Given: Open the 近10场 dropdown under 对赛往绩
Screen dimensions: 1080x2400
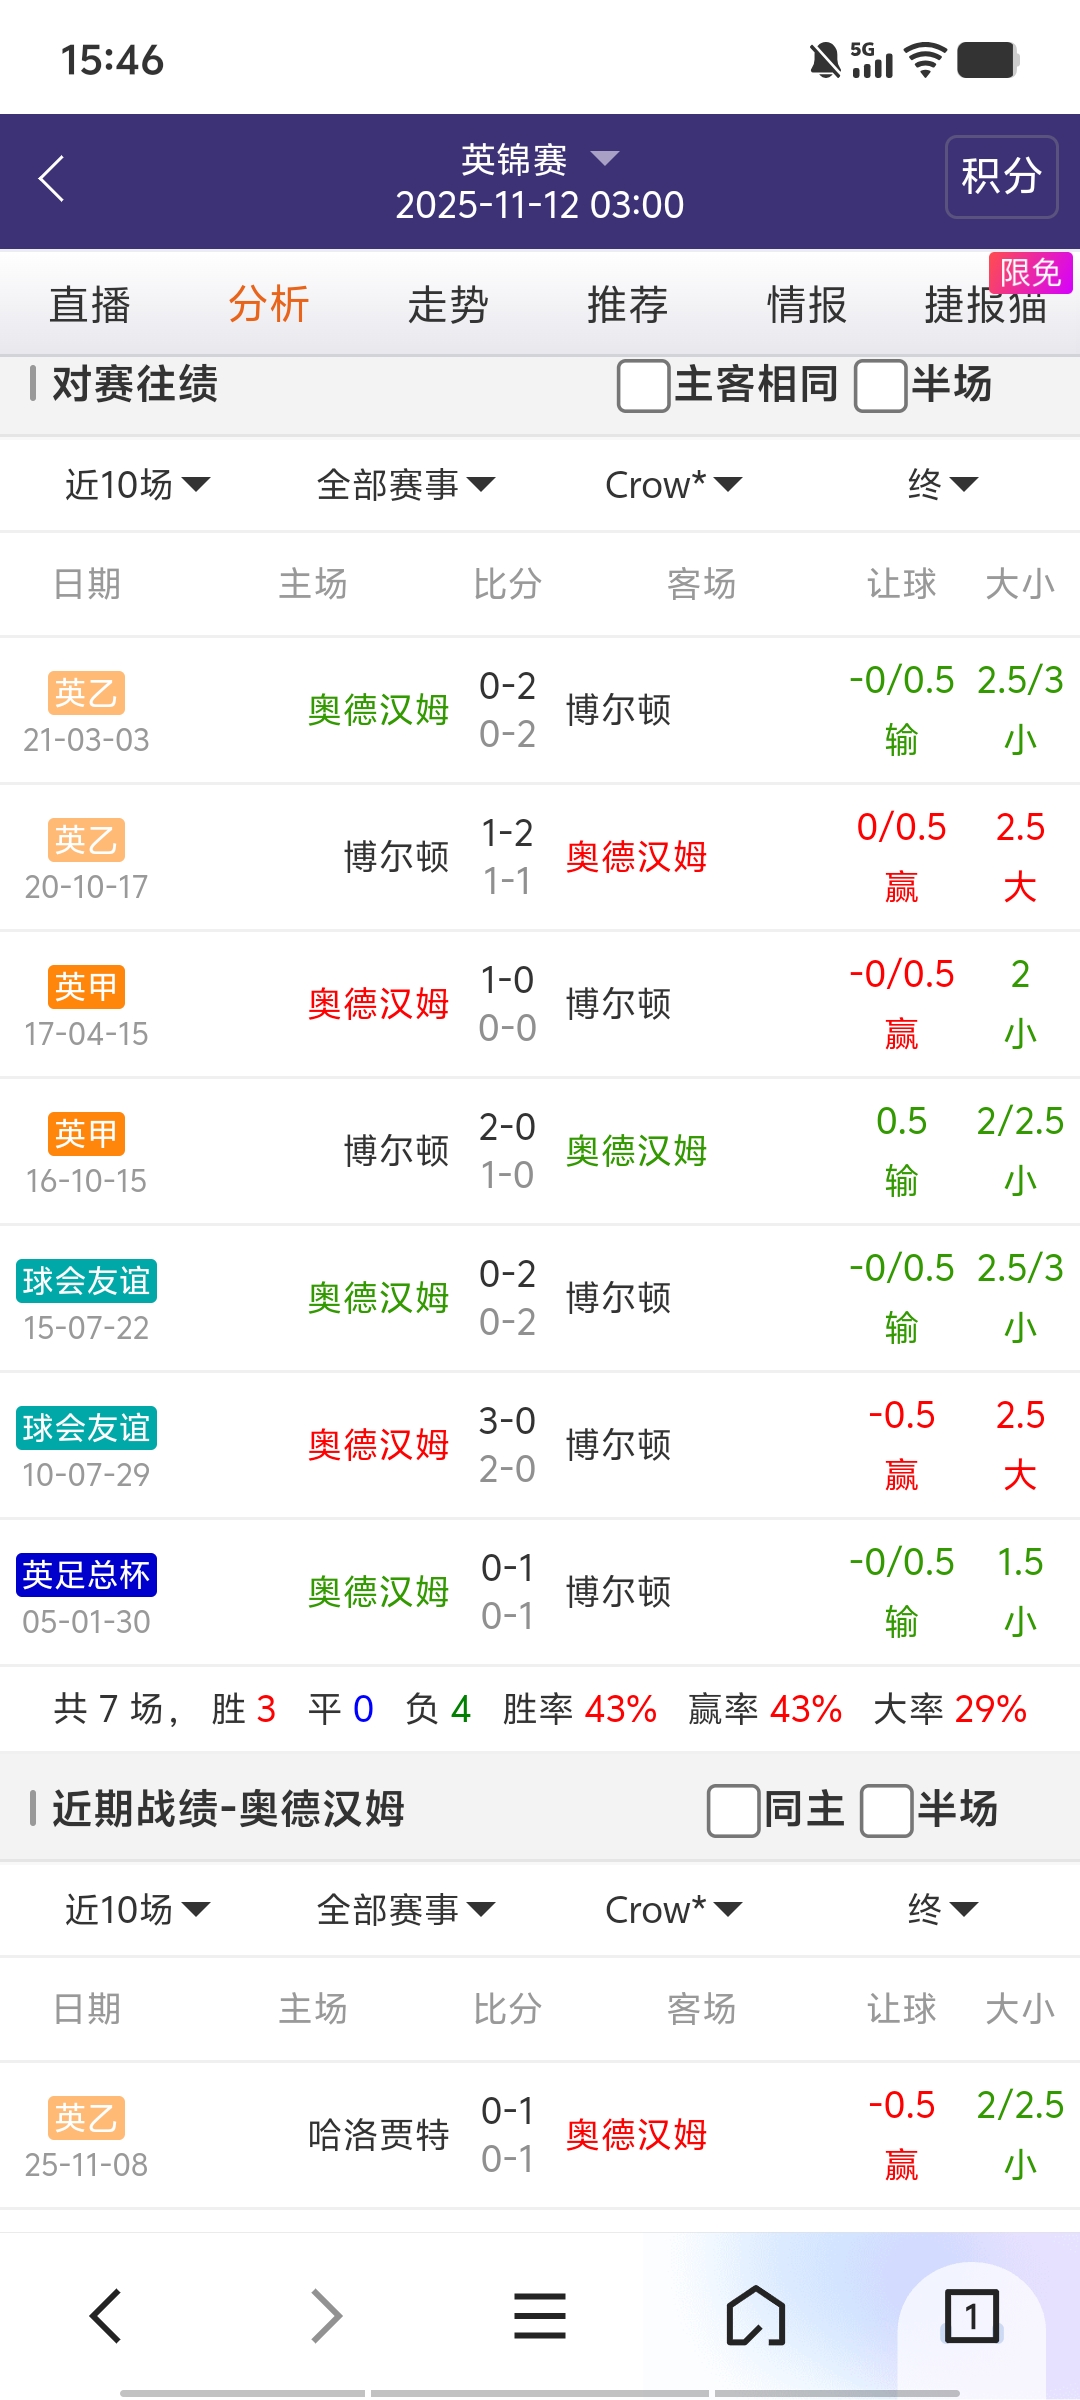Looking at the screenshot, I should point(137,485).
